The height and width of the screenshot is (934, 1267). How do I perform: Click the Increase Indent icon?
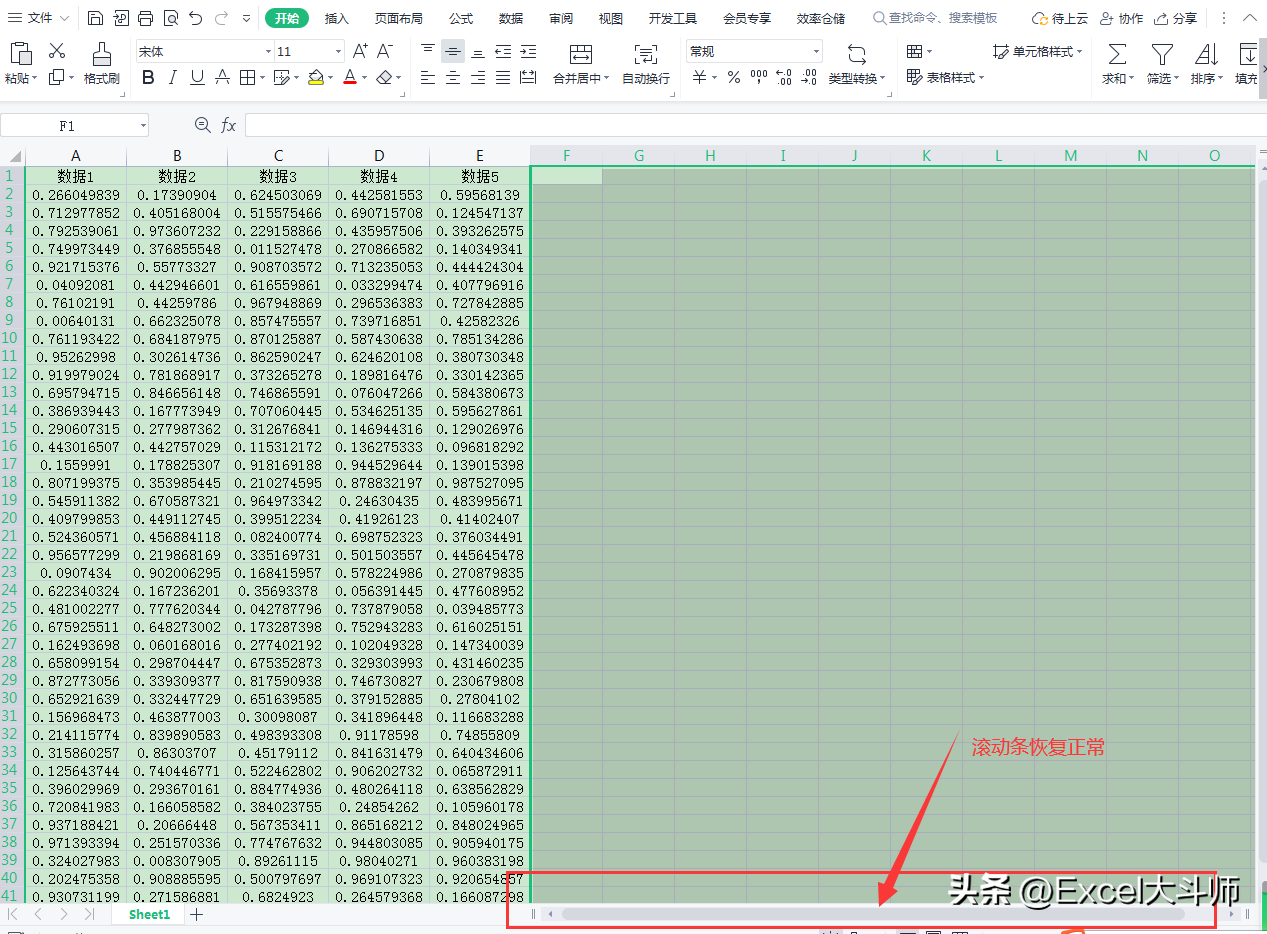[x=528, y=51]
